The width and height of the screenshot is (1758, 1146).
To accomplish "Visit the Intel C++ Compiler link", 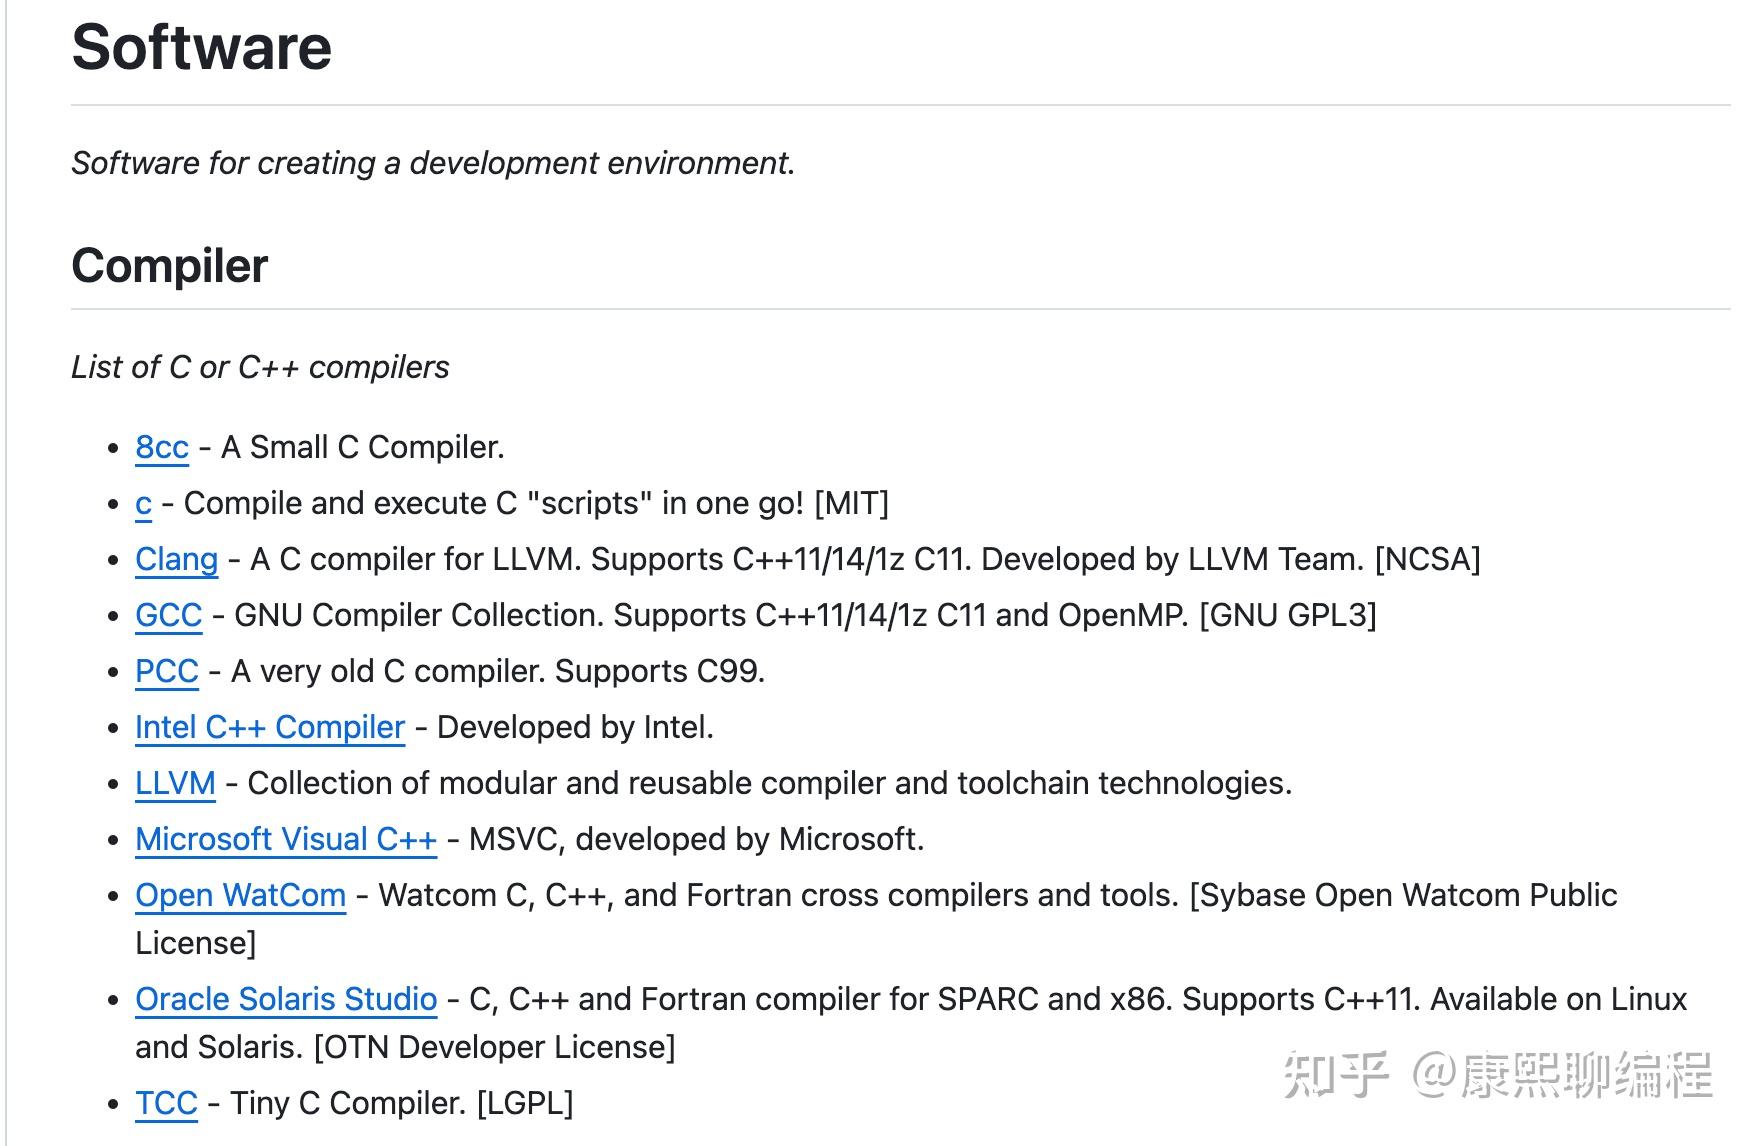I will (x=270, y=727).
